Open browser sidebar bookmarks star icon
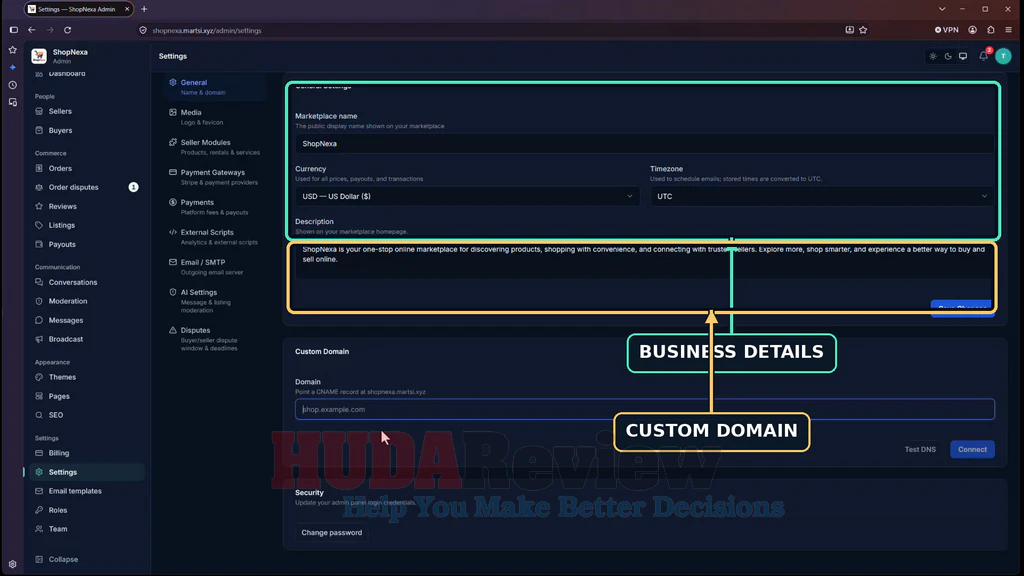The height and width of the screenshot is (576, 1024). pyautogui.click(x=12, y=50)
